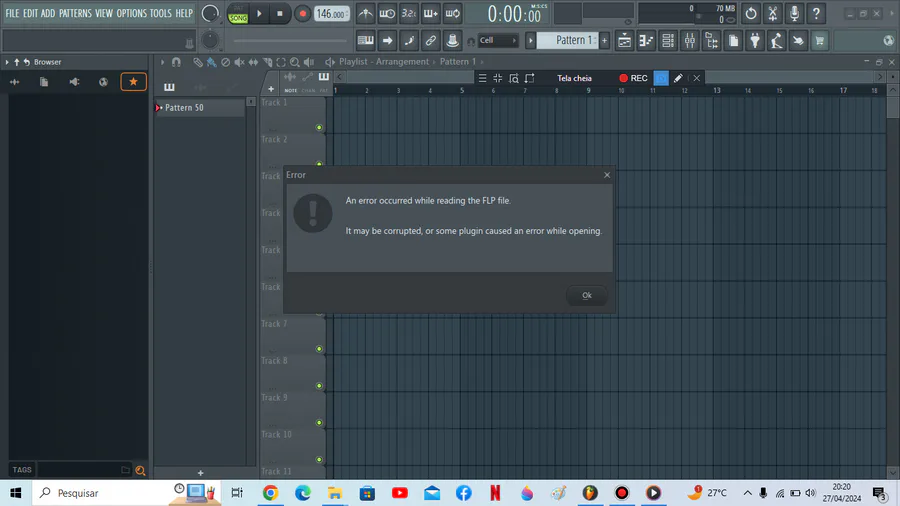
Task: Select Pattern 50 in the picker list
Action: tap(200, 107)
